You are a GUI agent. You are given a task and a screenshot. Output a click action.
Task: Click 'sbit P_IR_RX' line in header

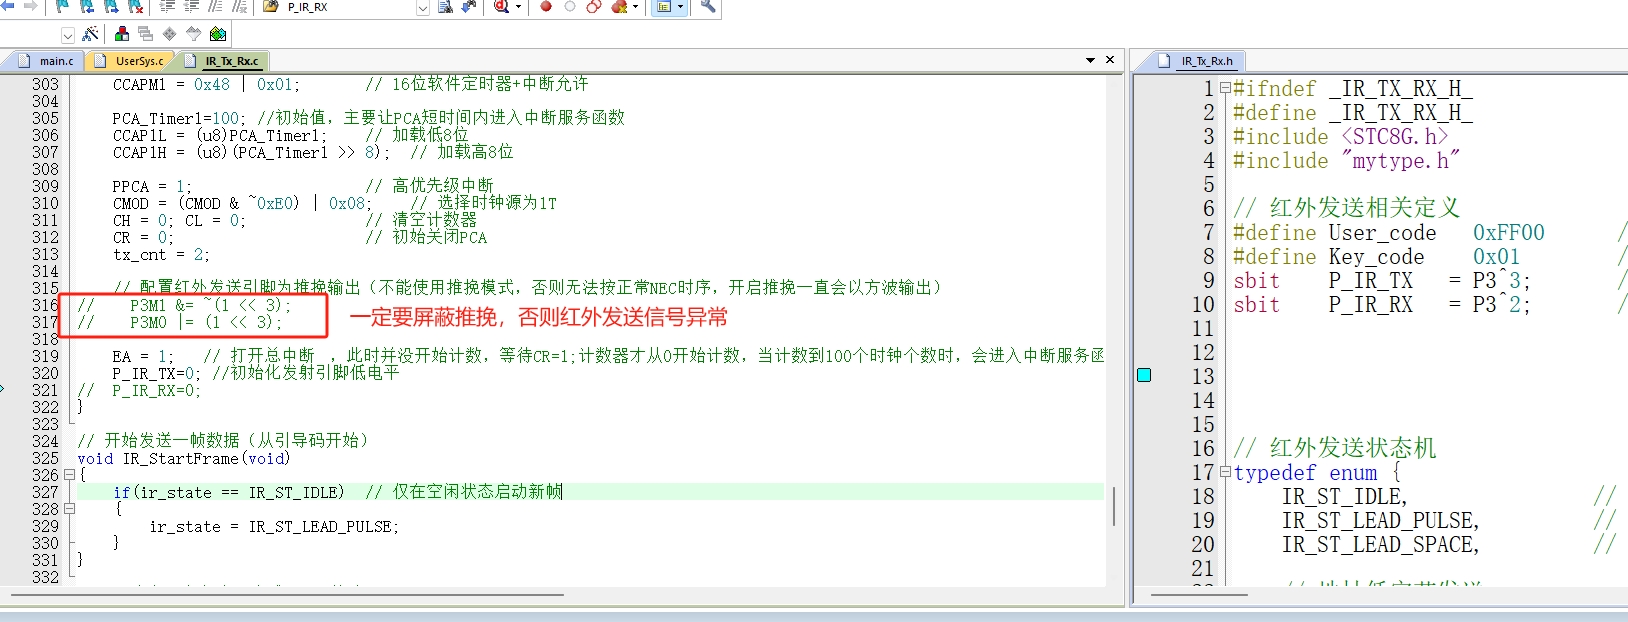[x=1381, y=304]
